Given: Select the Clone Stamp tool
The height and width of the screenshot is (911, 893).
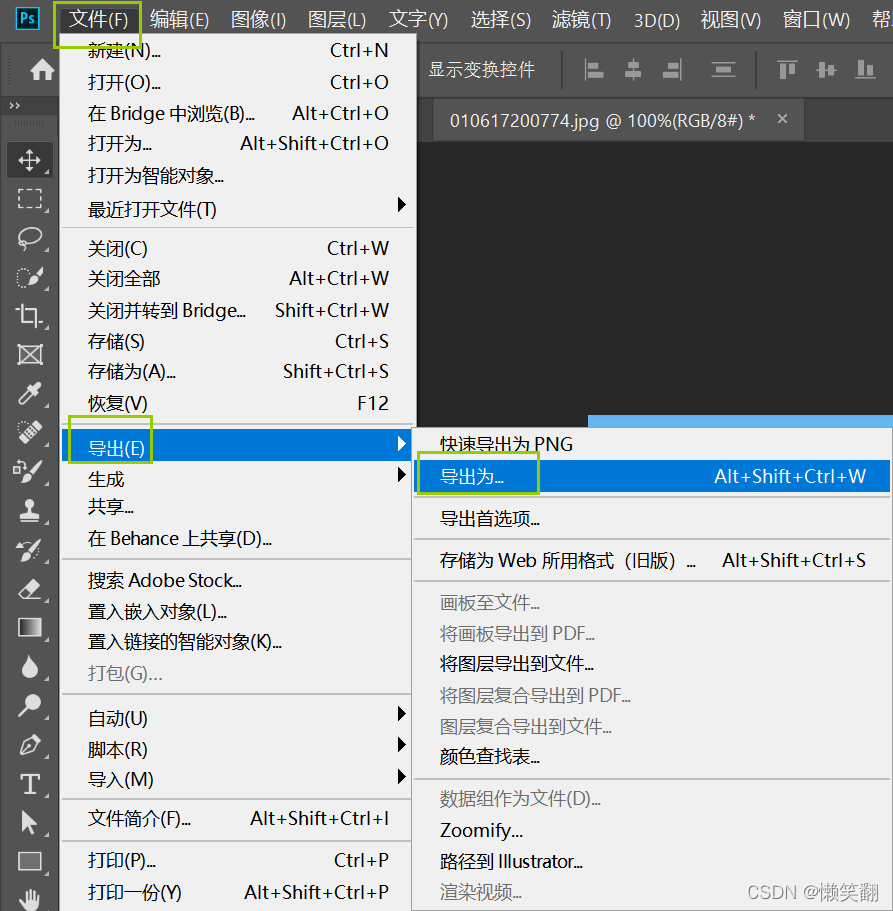Looking at the screenshot, I should 30,511.
